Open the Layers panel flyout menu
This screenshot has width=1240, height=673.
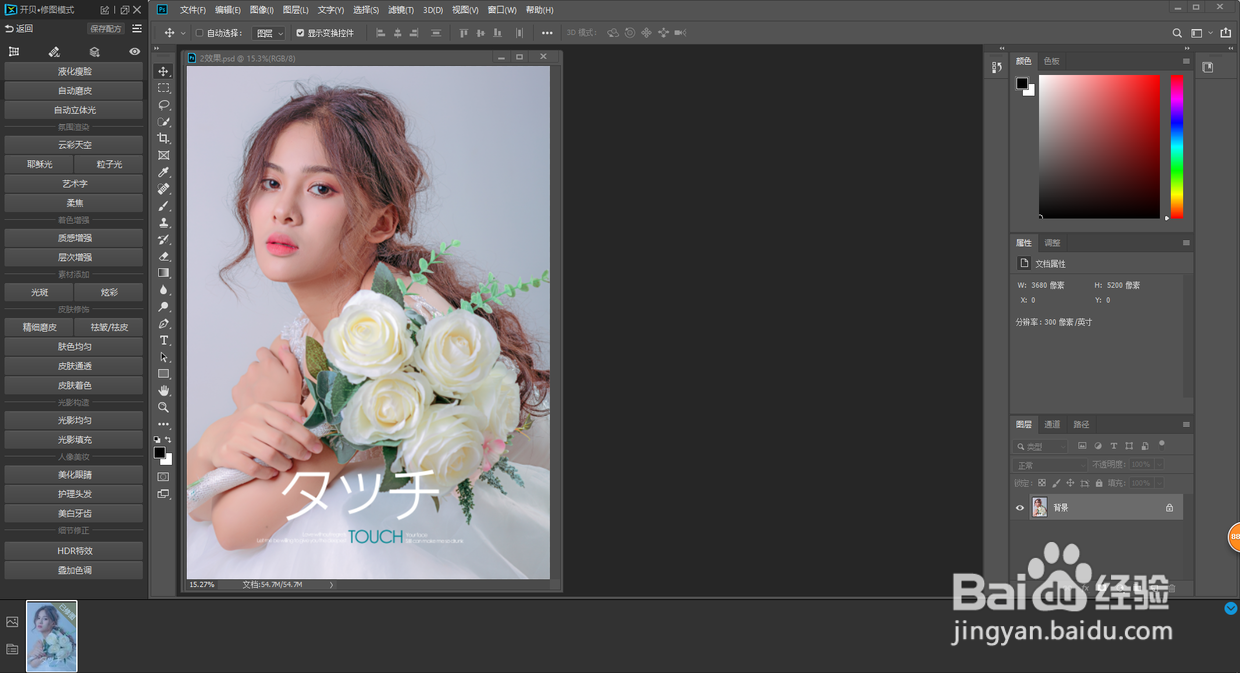click(x=1186, y=425)
